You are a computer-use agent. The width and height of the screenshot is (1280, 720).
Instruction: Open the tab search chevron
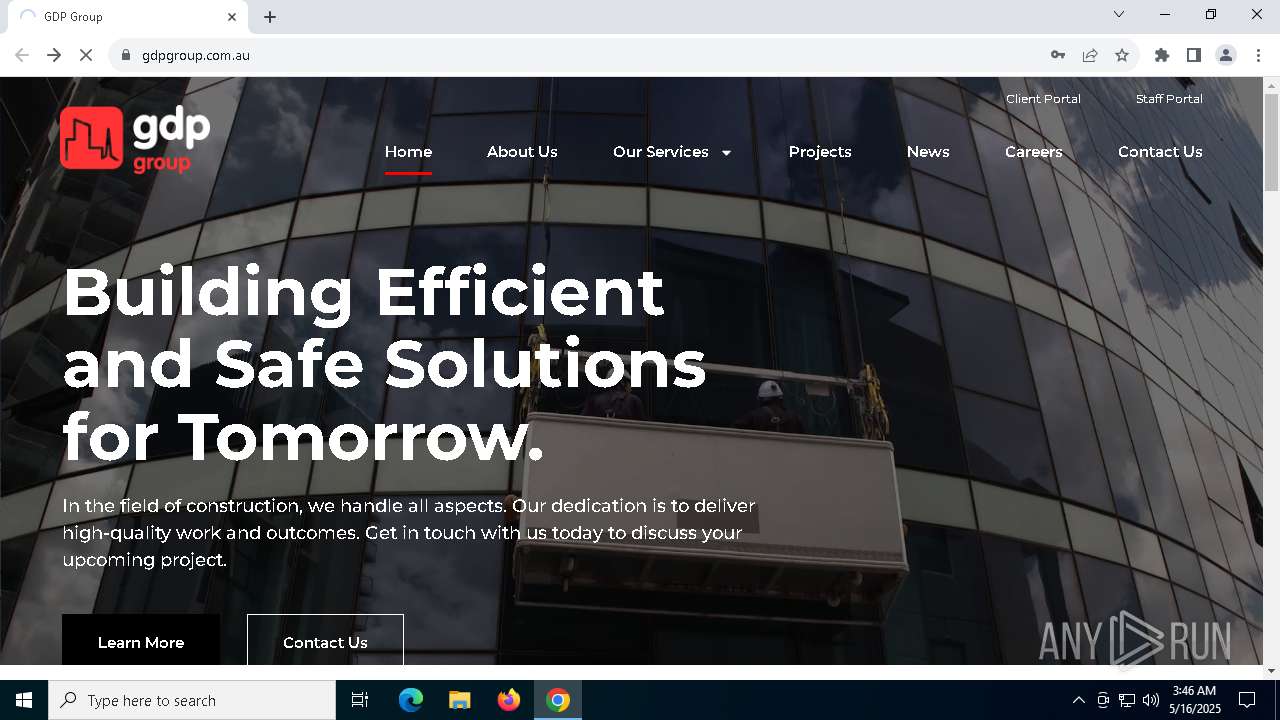pyautogui.click(x=1119, y=14)
